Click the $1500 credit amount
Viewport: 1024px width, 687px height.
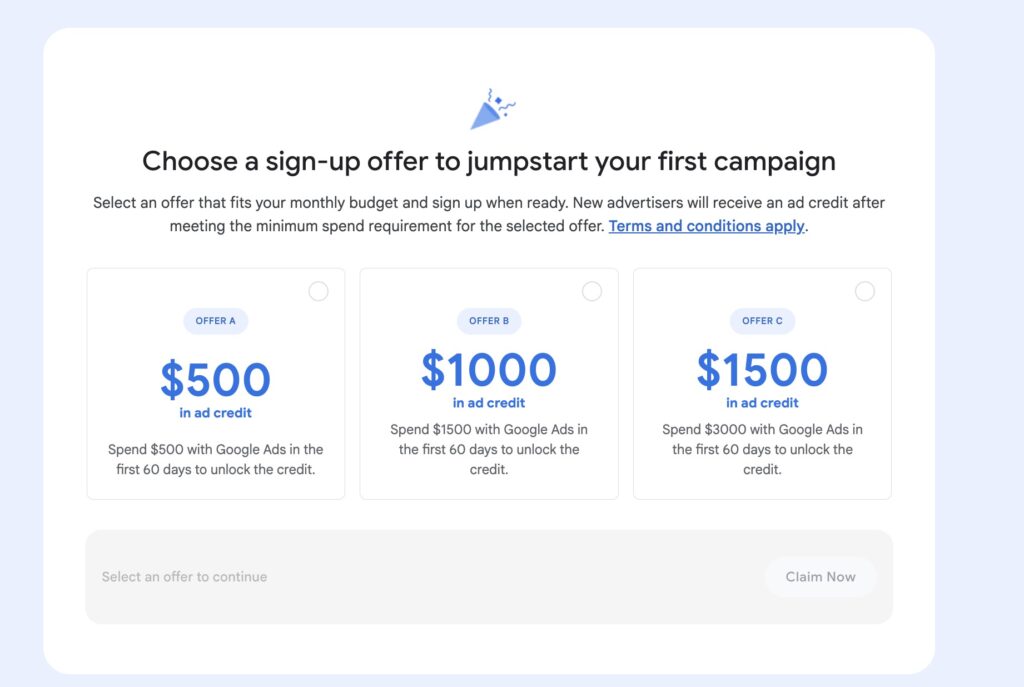pos(762,370)
